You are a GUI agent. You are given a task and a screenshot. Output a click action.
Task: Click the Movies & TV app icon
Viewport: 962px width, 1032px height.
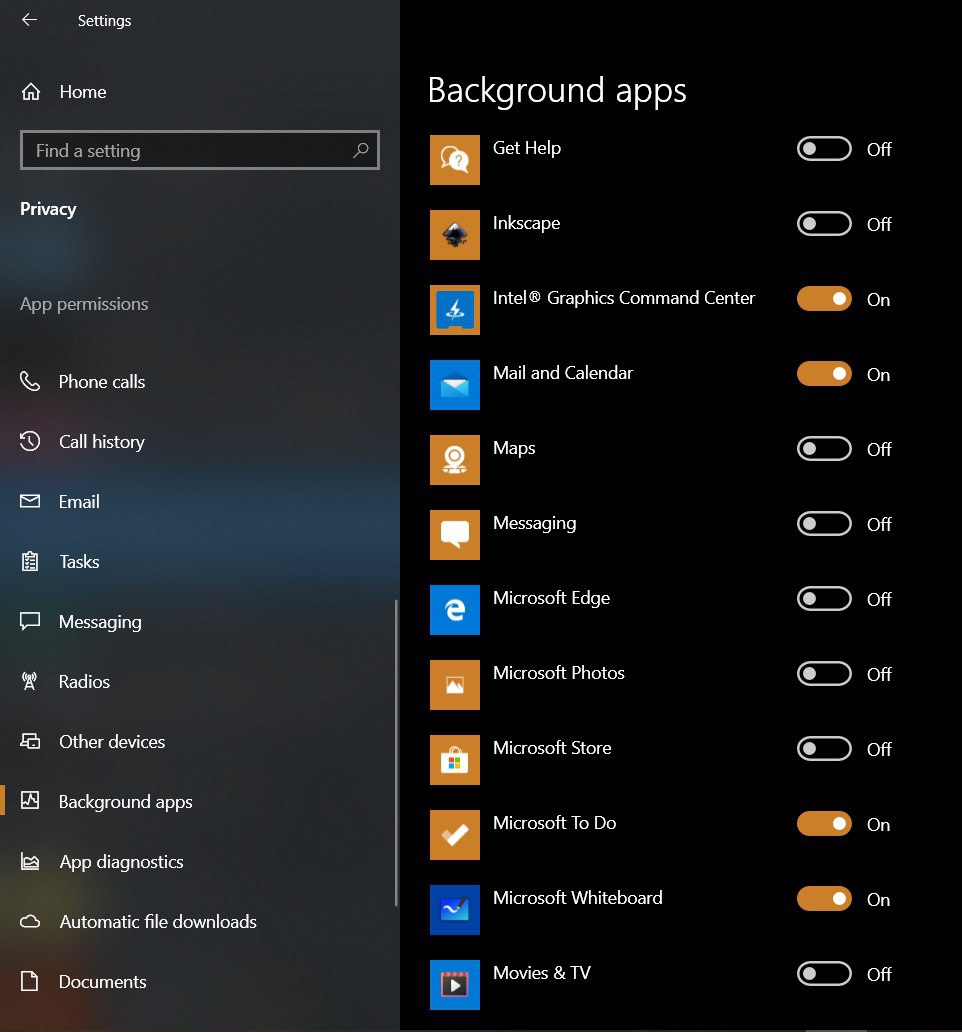(x=455, y=985)
